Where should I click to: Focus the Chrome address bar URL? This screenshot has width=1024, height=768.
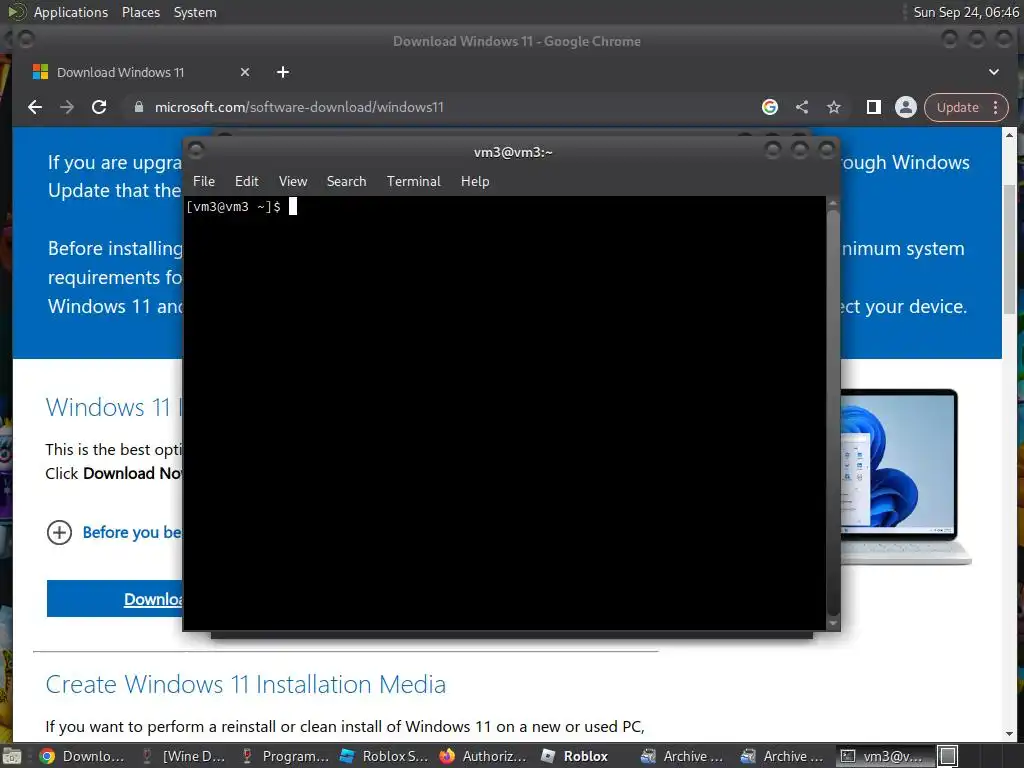coord(299,107)
